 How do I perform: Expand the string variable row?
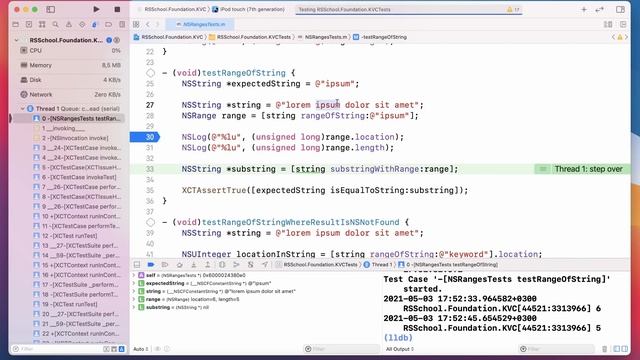click(133, 291)
